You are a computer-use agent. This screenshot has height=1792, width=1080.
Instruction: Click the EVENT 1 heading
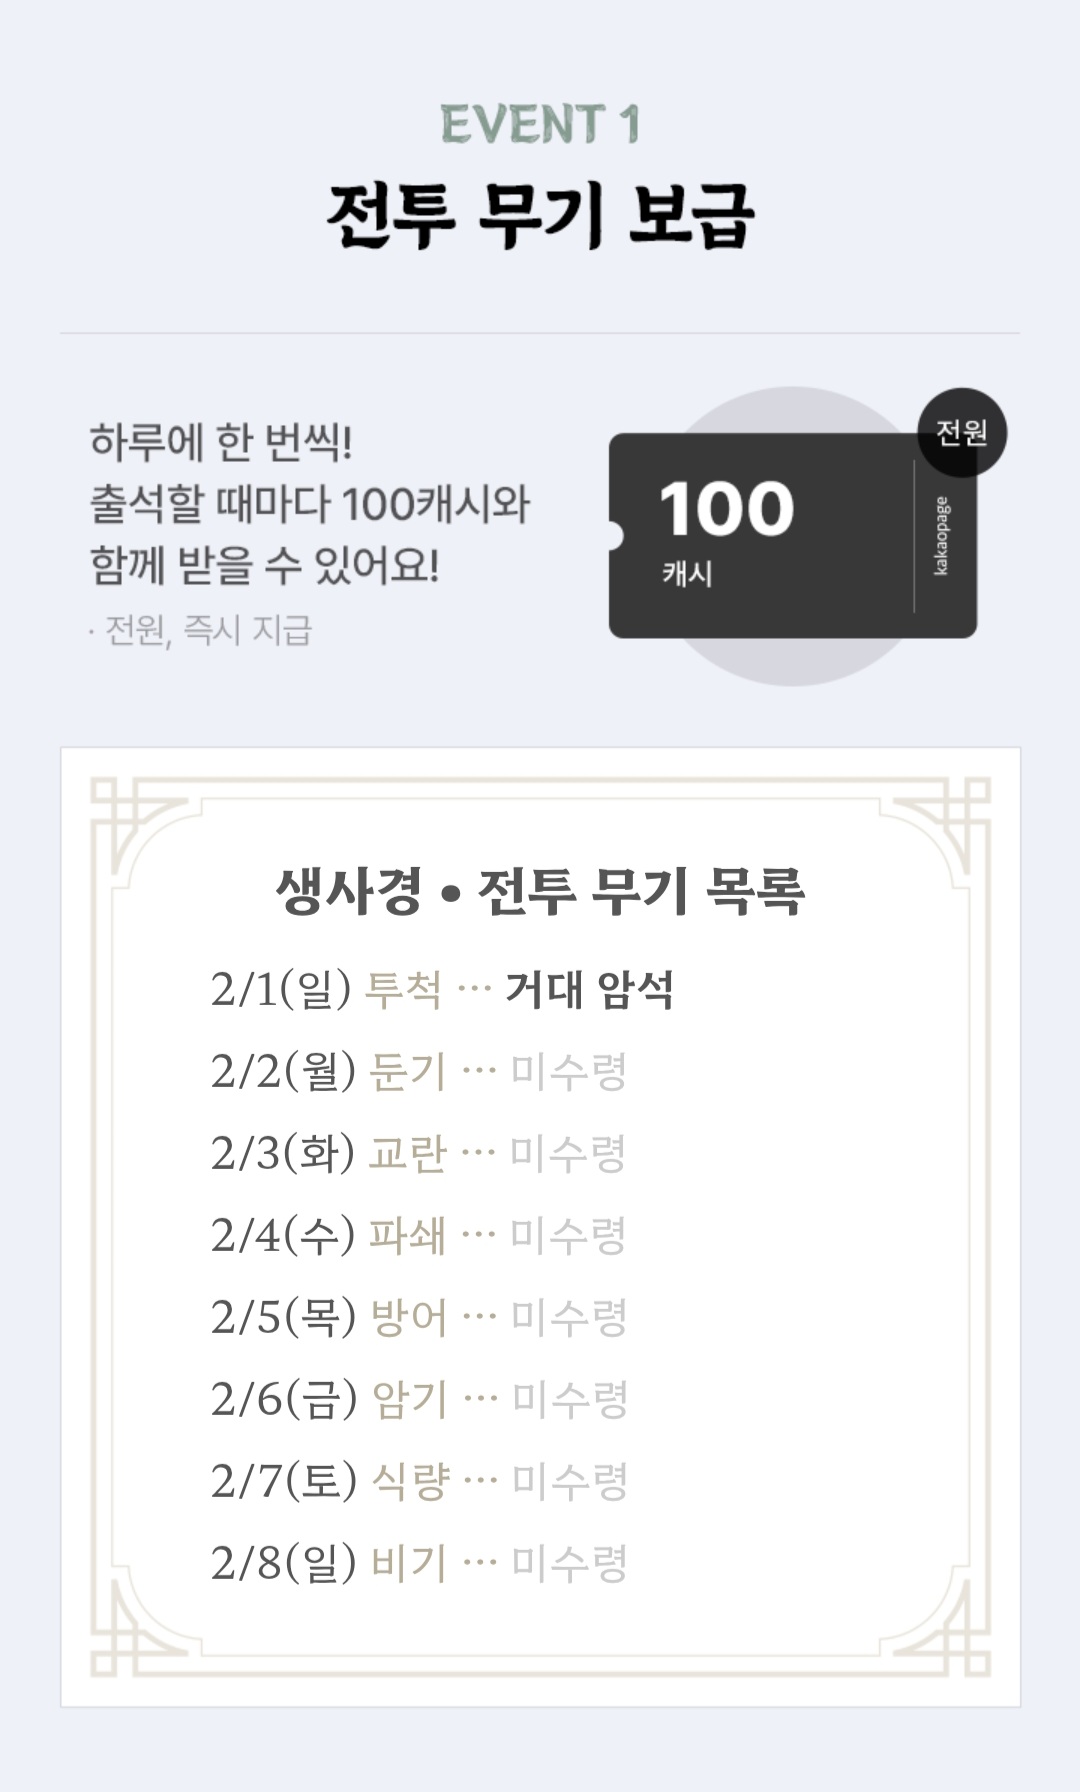click(540, 125)
